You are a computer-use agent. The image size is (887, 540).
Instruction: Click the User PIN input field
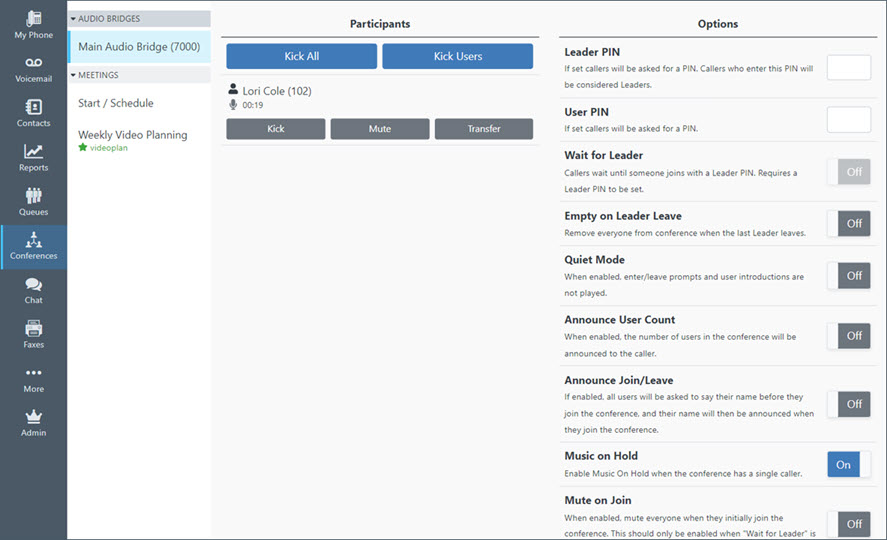(849, 119)
